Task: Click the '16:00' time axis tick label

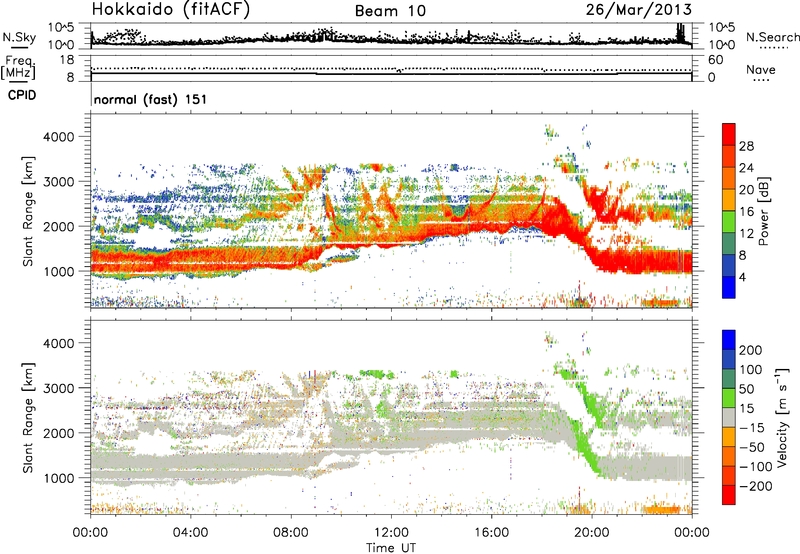Action: click(x=491, y=533)
